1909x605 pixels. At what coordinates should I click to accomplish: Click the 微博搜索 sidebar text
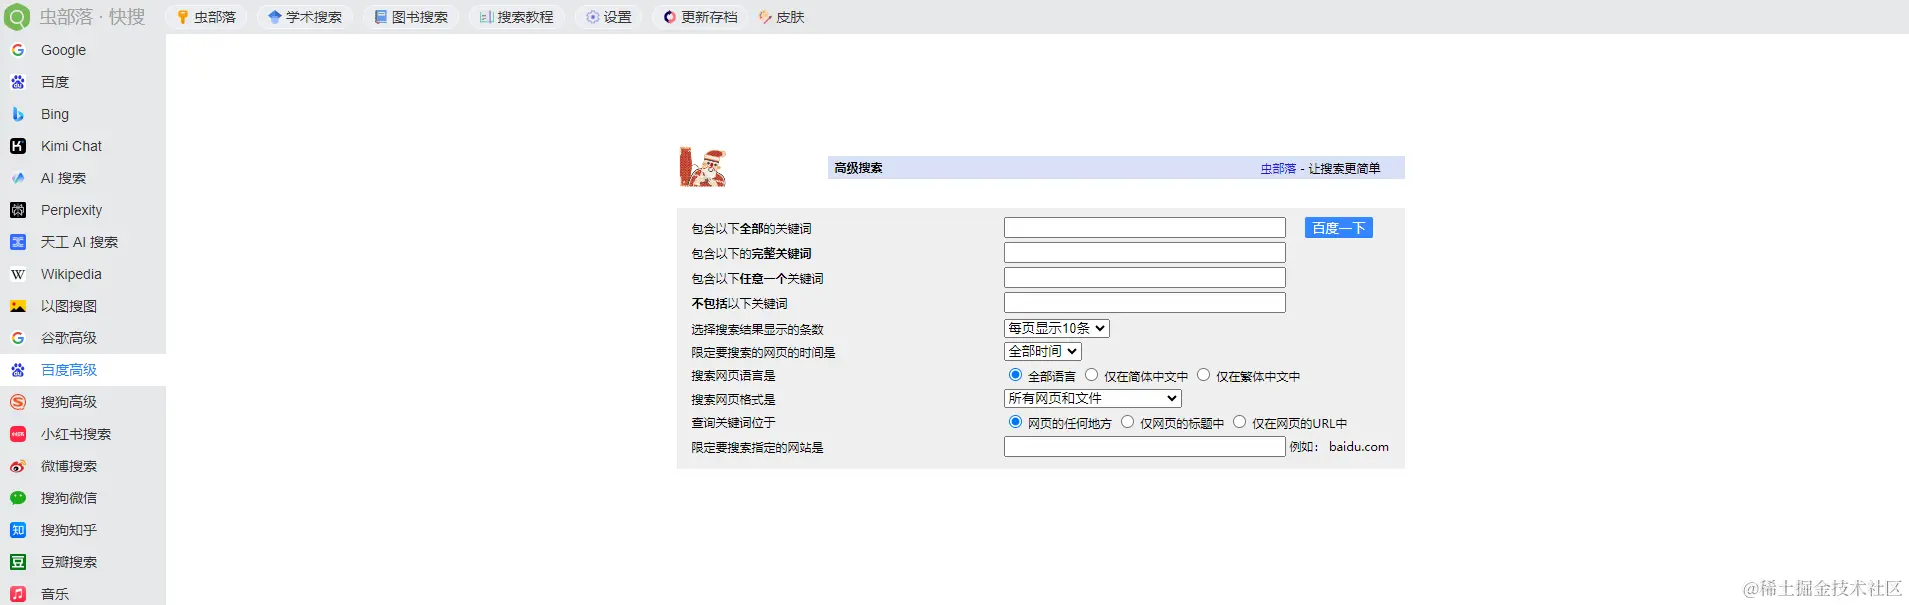click(x=69, y=466)
